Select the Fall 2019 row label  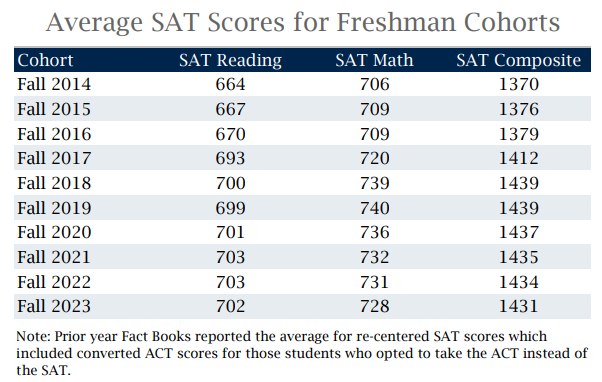point(54,208)
